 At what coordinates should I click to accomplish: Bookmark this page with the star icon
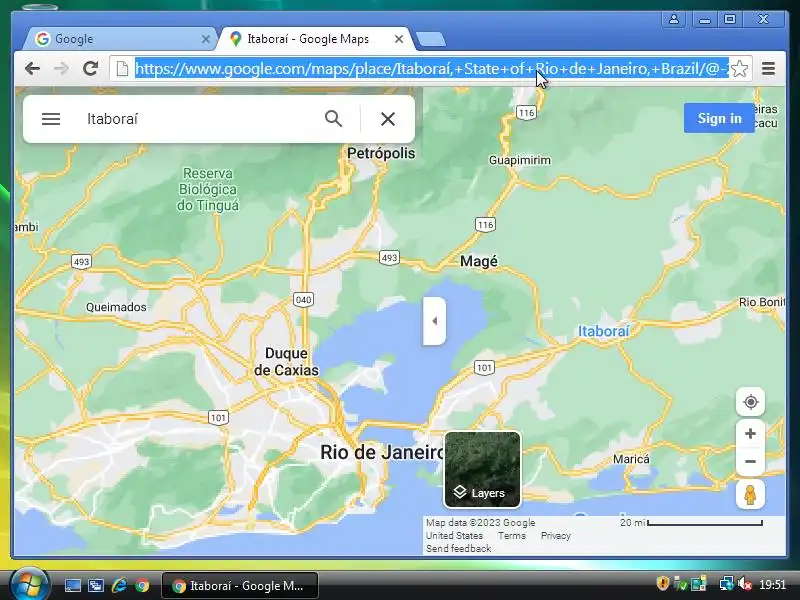pos(739,68)
